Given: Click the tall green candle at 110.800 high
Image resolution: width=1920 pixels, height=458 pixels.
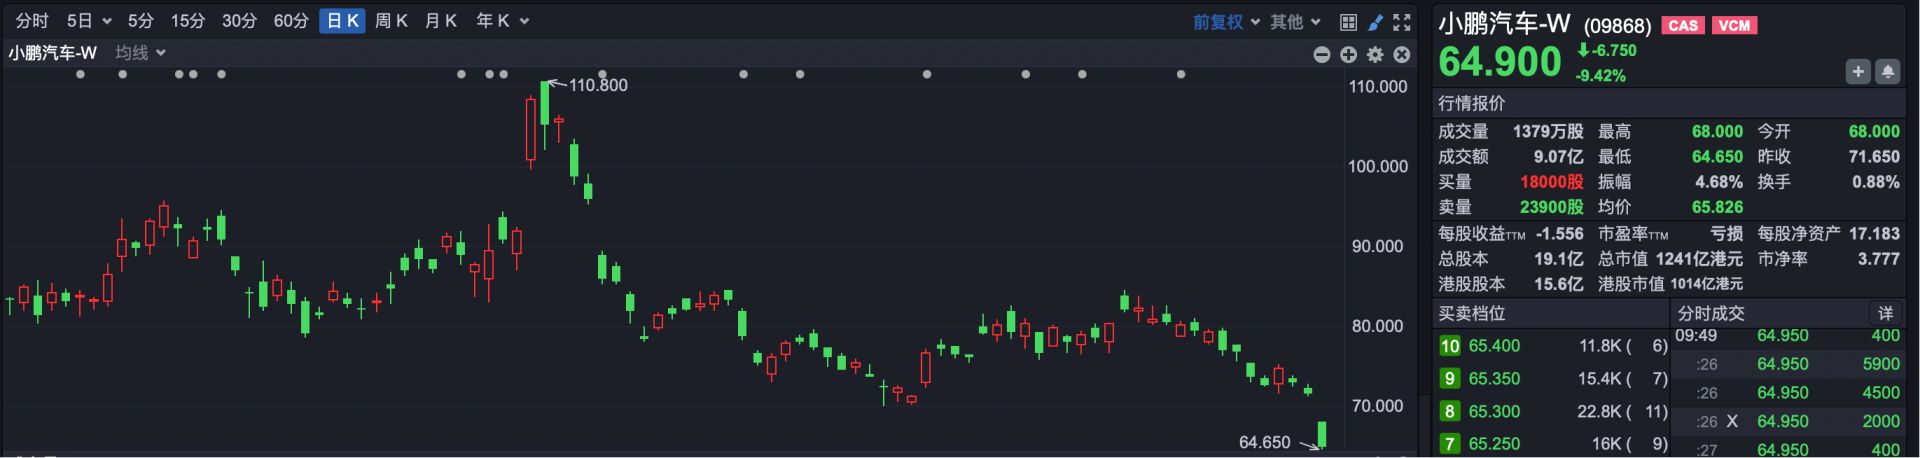Looking at the screenshot, I should click(x=545, y=104).
